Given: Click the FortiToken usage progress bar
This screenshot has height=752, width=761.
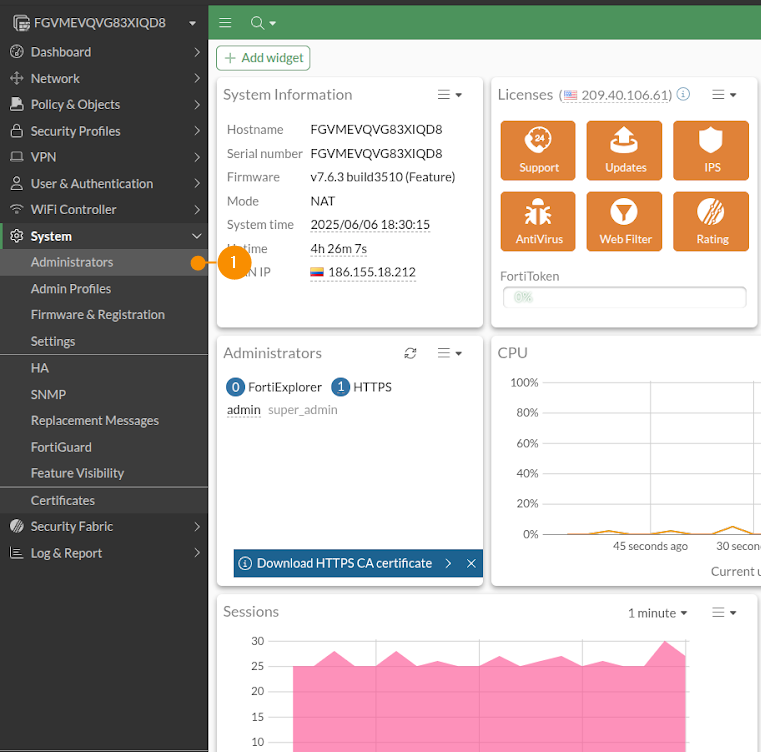Looking at the screenshot, I should pyautogui.click(x=624, y=297).
